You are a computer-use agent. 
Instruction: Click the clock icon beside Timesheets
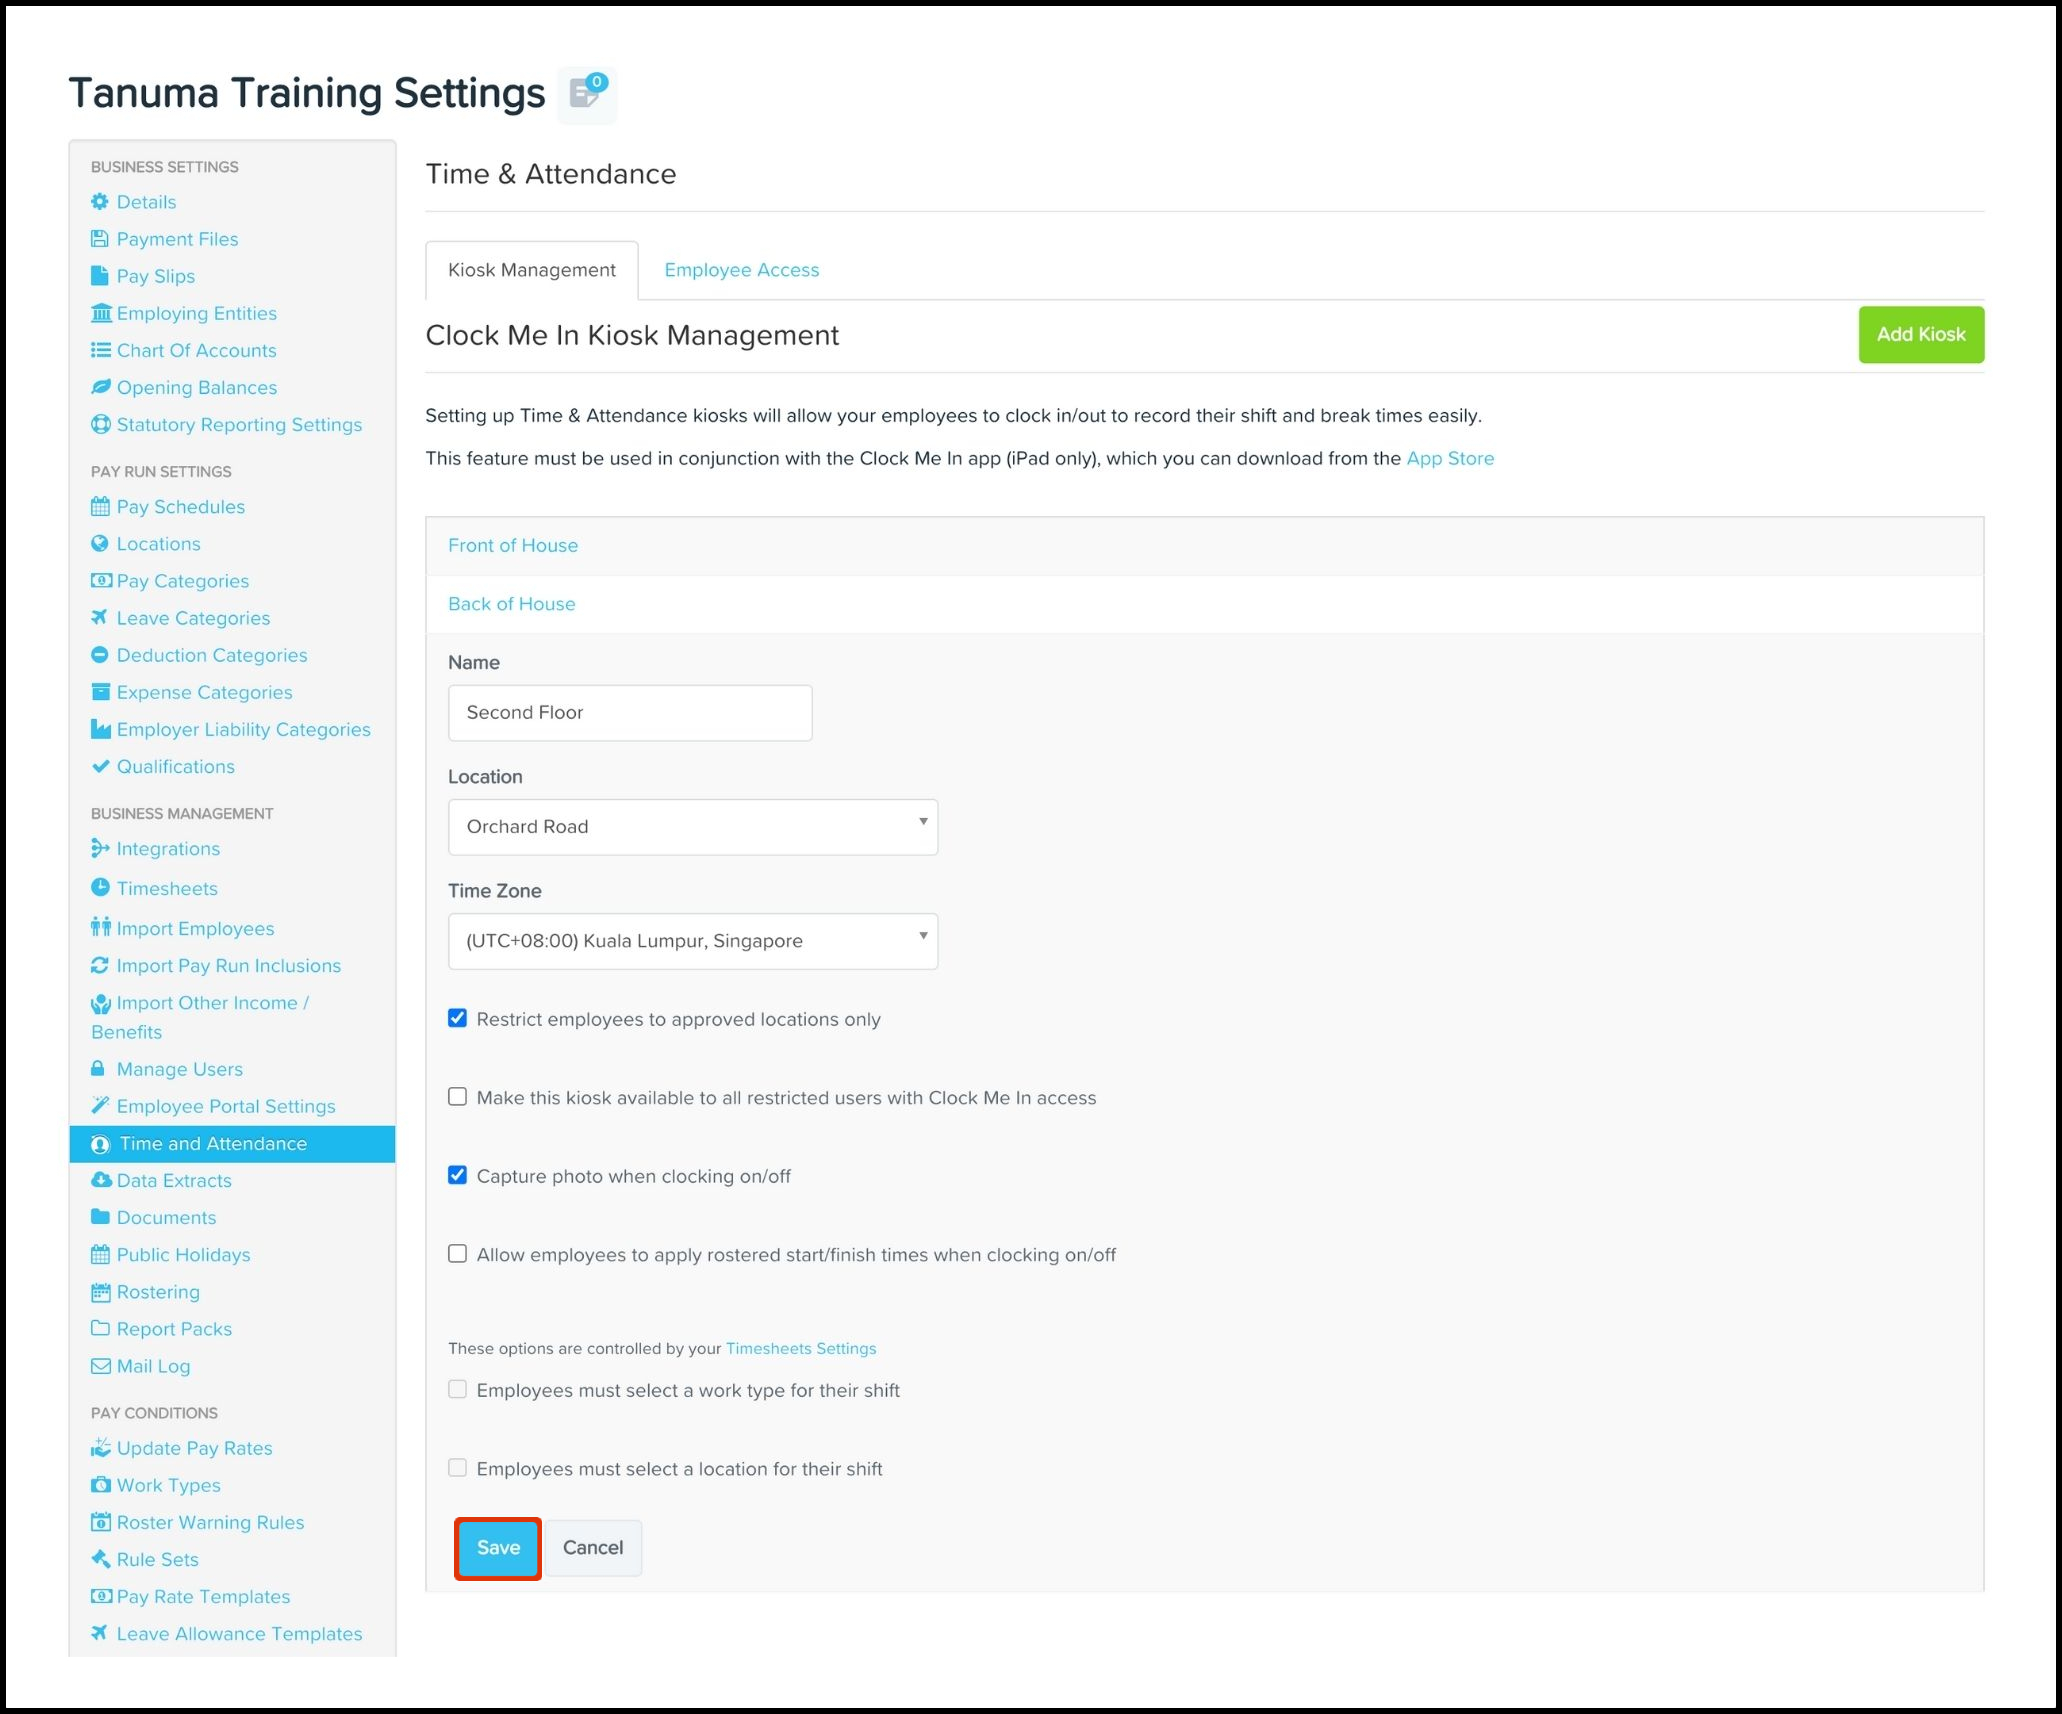pos(100,888)
